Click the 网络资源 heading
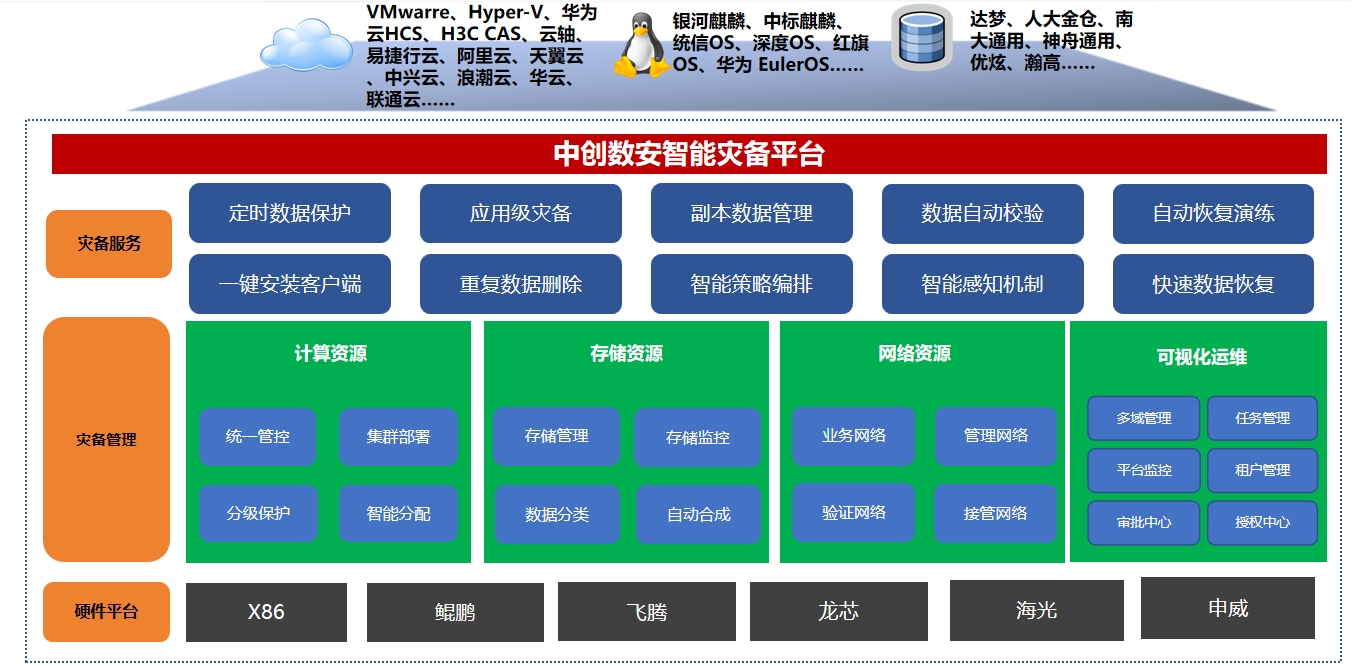The image size is (1352, 671). 914,354
